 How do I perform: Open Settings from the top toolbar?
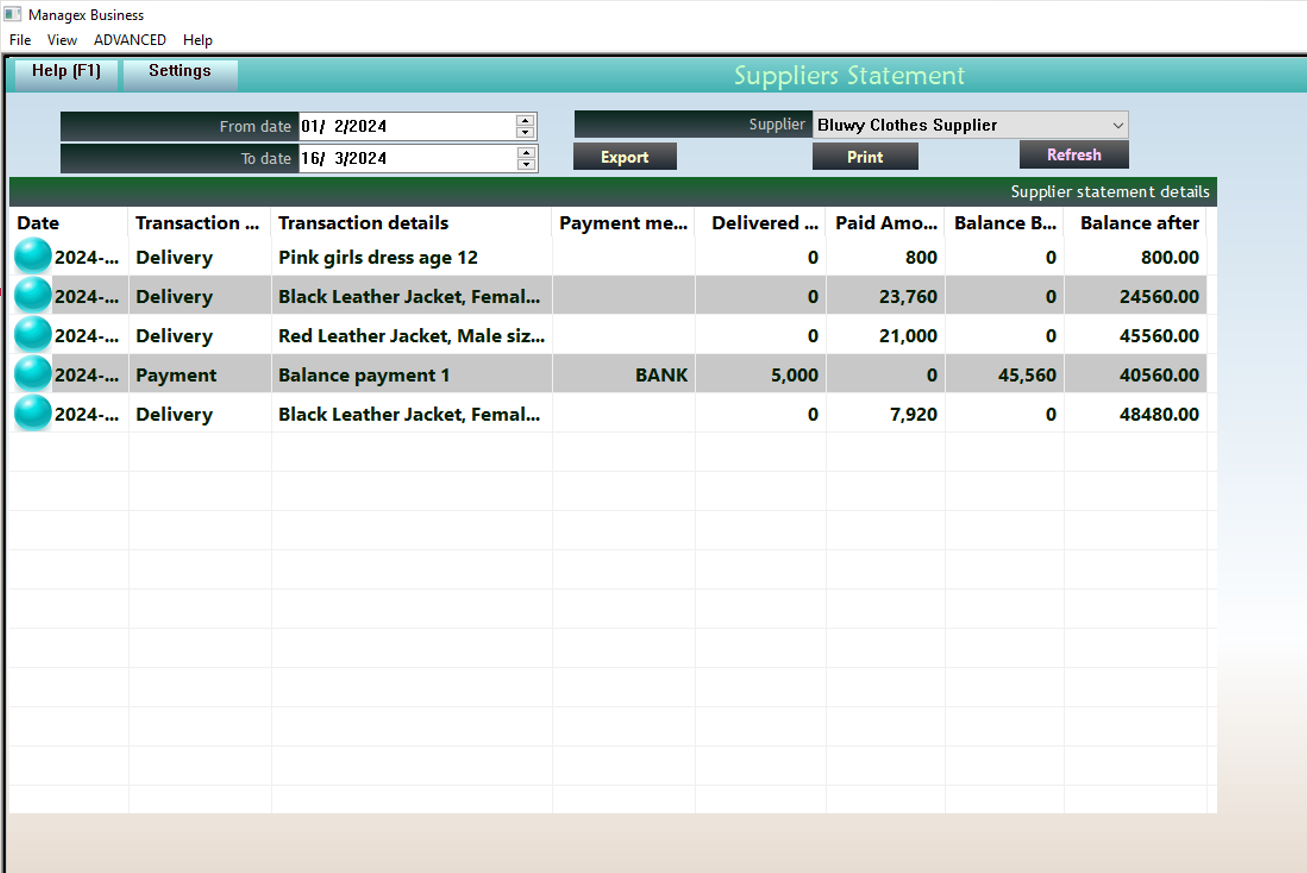pyautogui.click(x=180, y=72)
